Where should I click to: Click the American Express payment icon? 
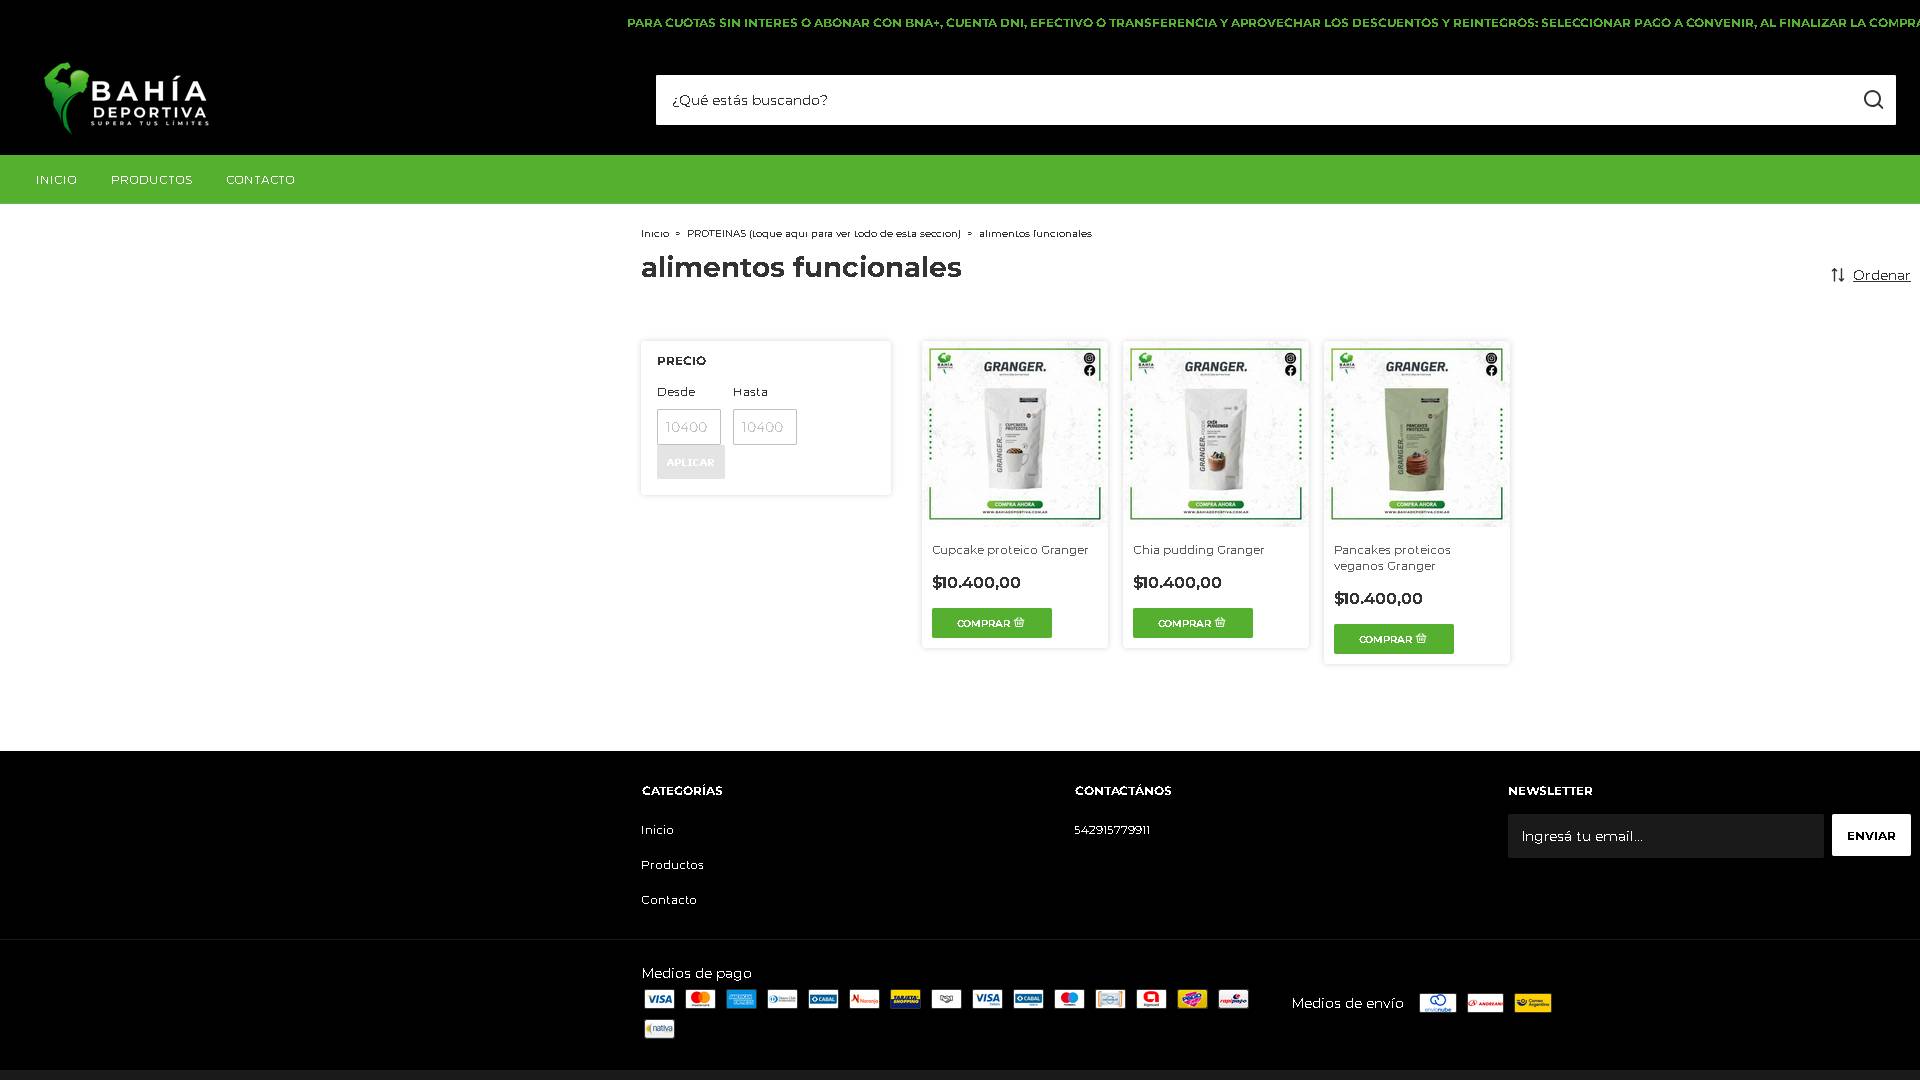tap(741, 999)
